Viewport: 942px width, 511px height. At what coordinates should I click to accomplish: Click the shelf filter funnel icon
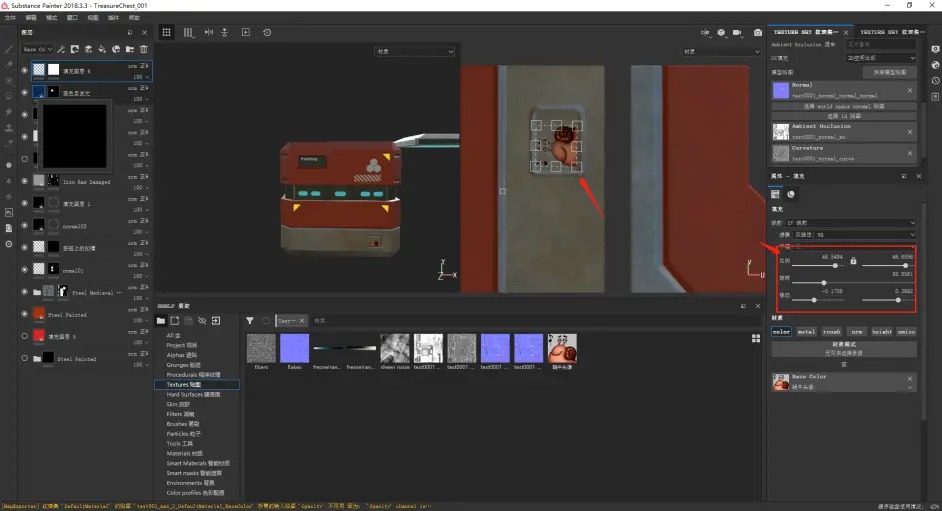[x=250, y=321]
